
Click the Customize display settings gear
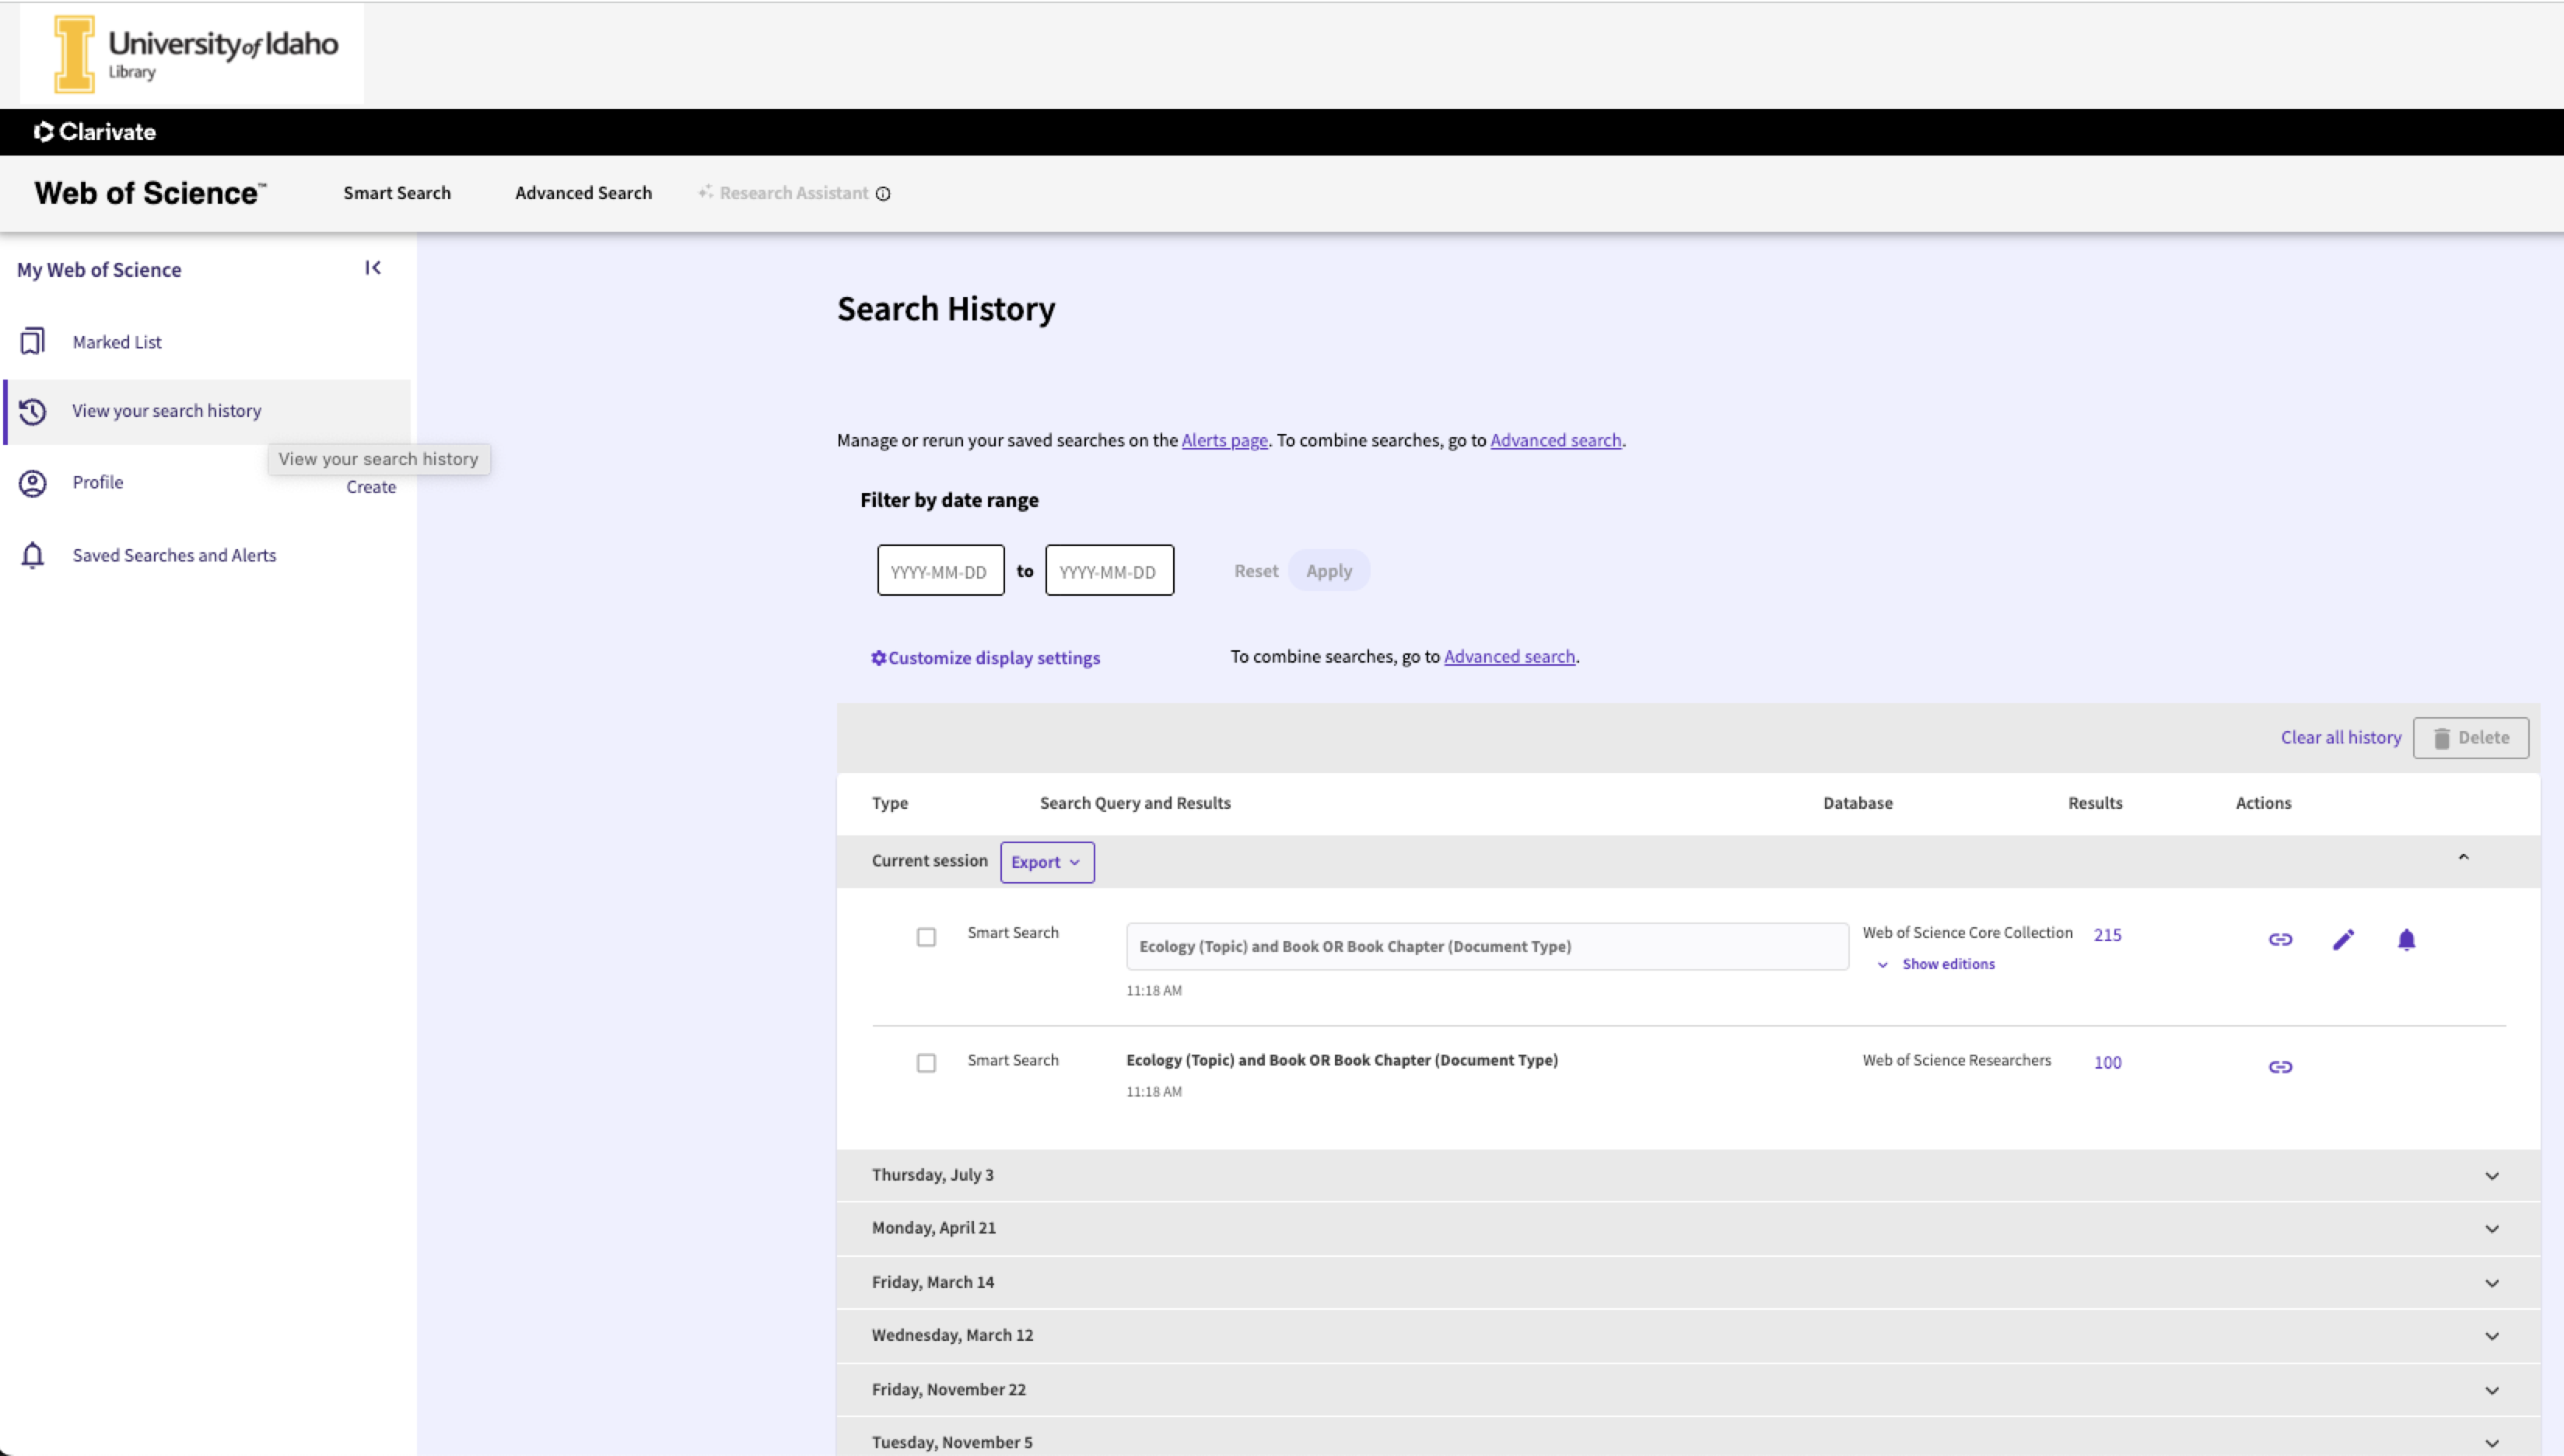point(878,658)
